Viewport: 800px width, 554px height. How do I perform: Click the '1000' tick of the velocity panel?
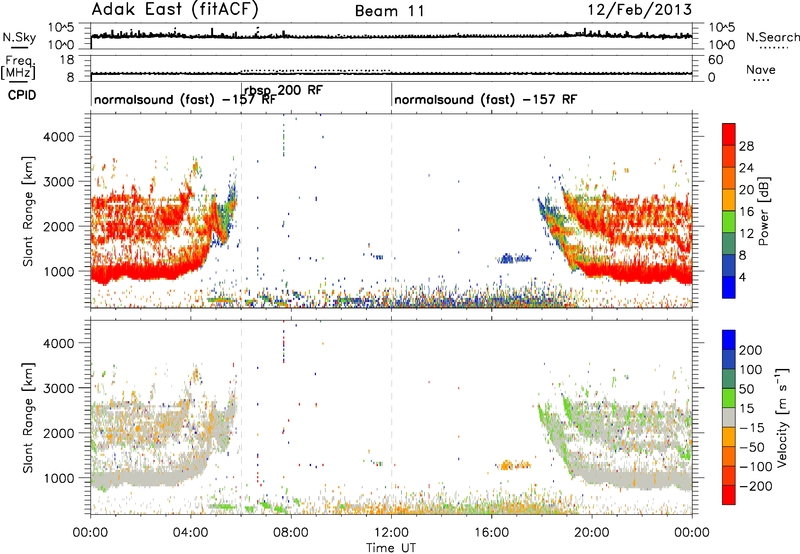[58, 478]
